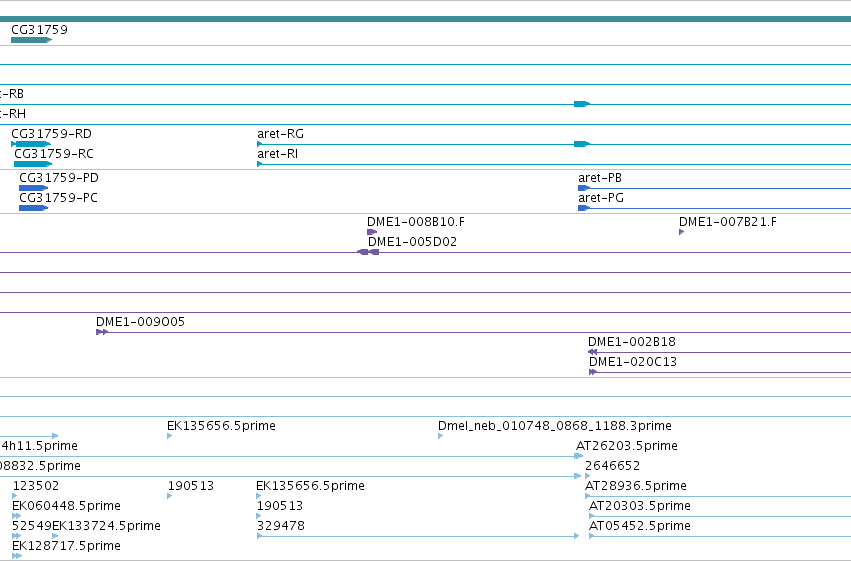This screenshot has height=561, width=851.
Task: Click the 2646652 feature label
Action: (x=612, y=466)
